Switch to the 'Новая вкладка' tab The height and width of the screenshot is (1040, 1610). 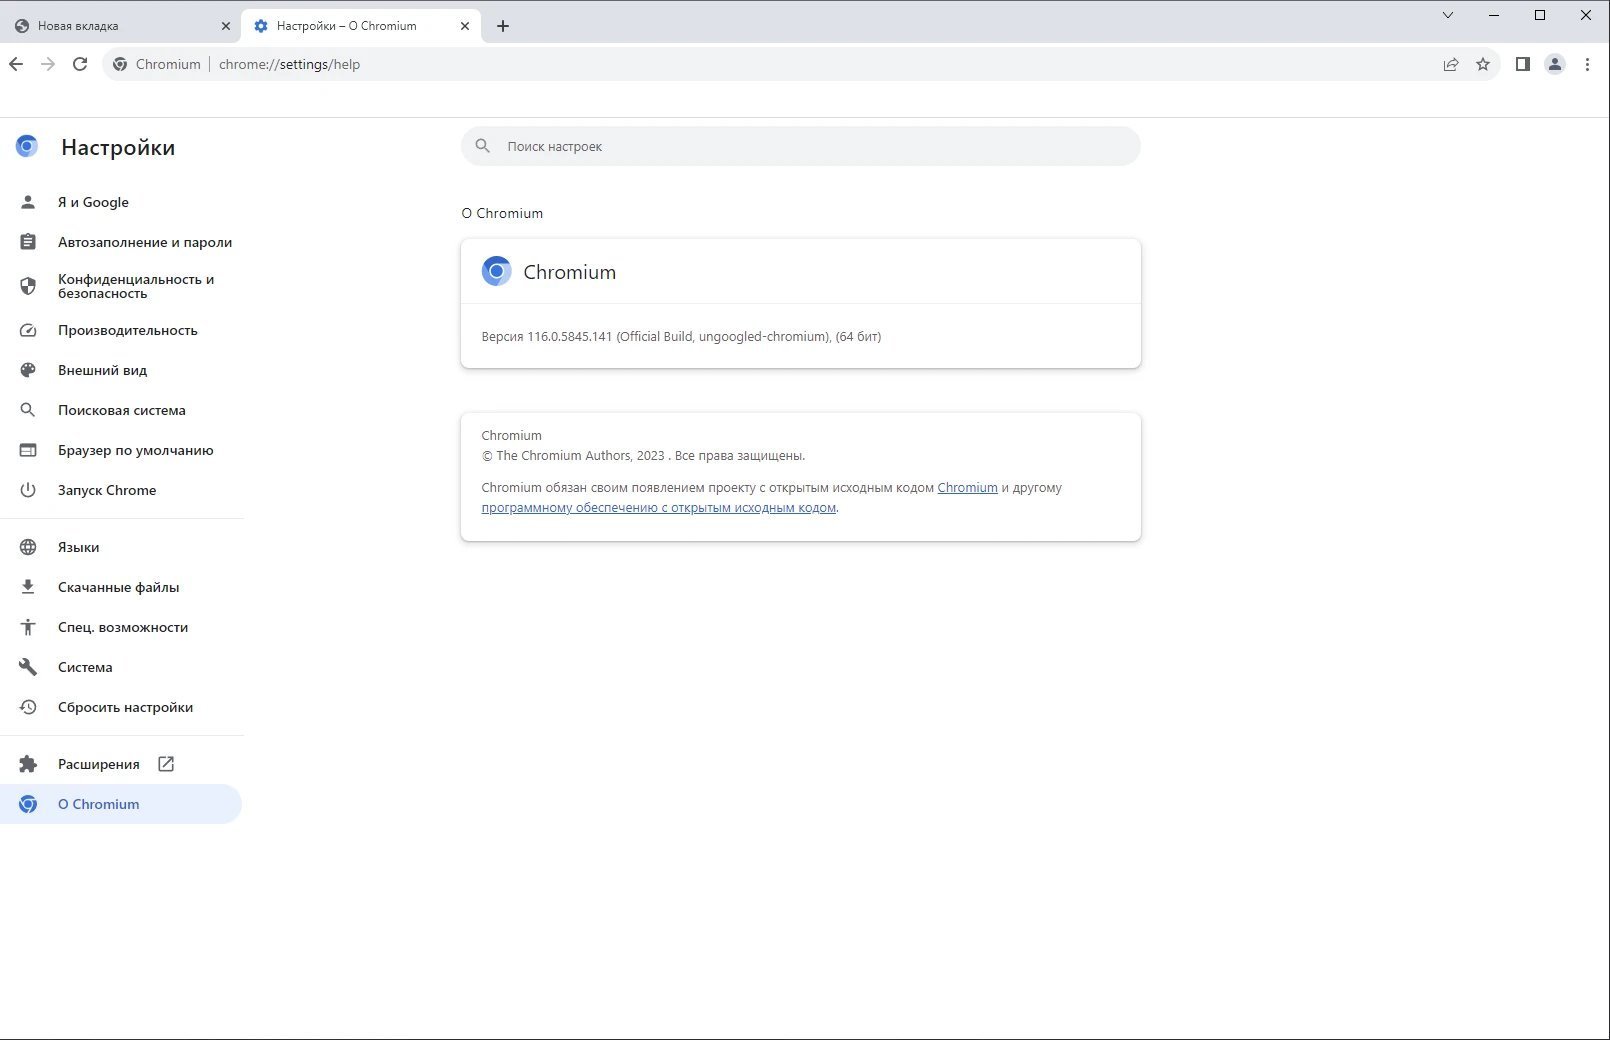coord(120,26)
